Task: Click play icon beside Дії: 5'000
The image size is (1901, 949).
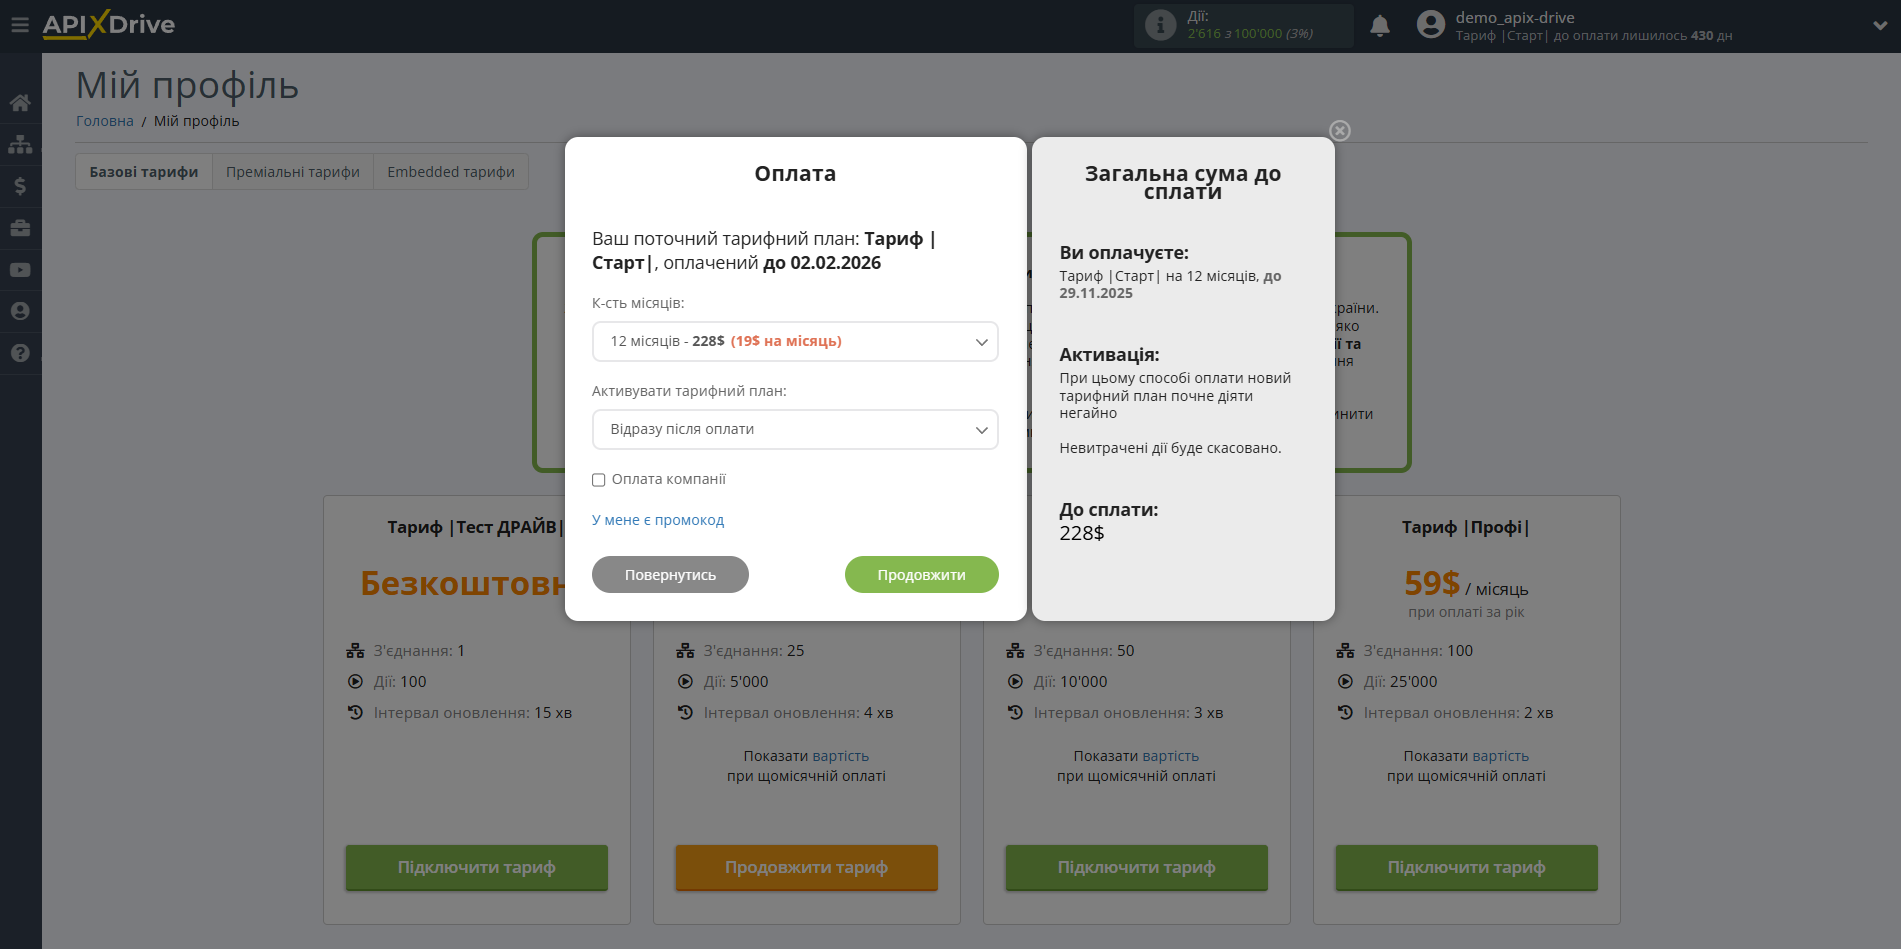Action: click(685, 682)
